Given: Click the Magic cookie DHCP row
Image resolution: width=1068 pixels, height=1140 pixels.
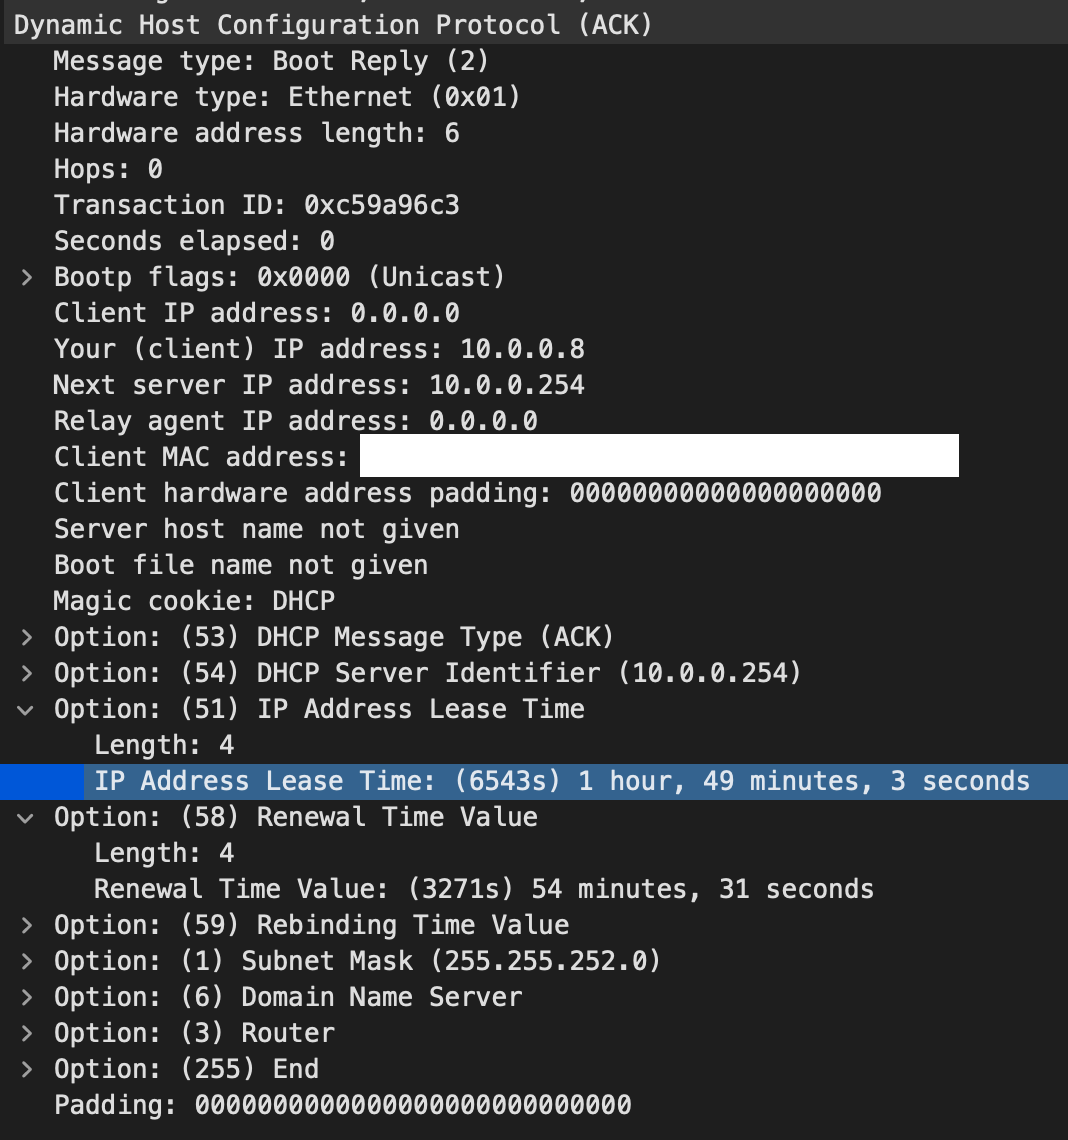Looking at the screenshot, I should click(x=194, y=601).
